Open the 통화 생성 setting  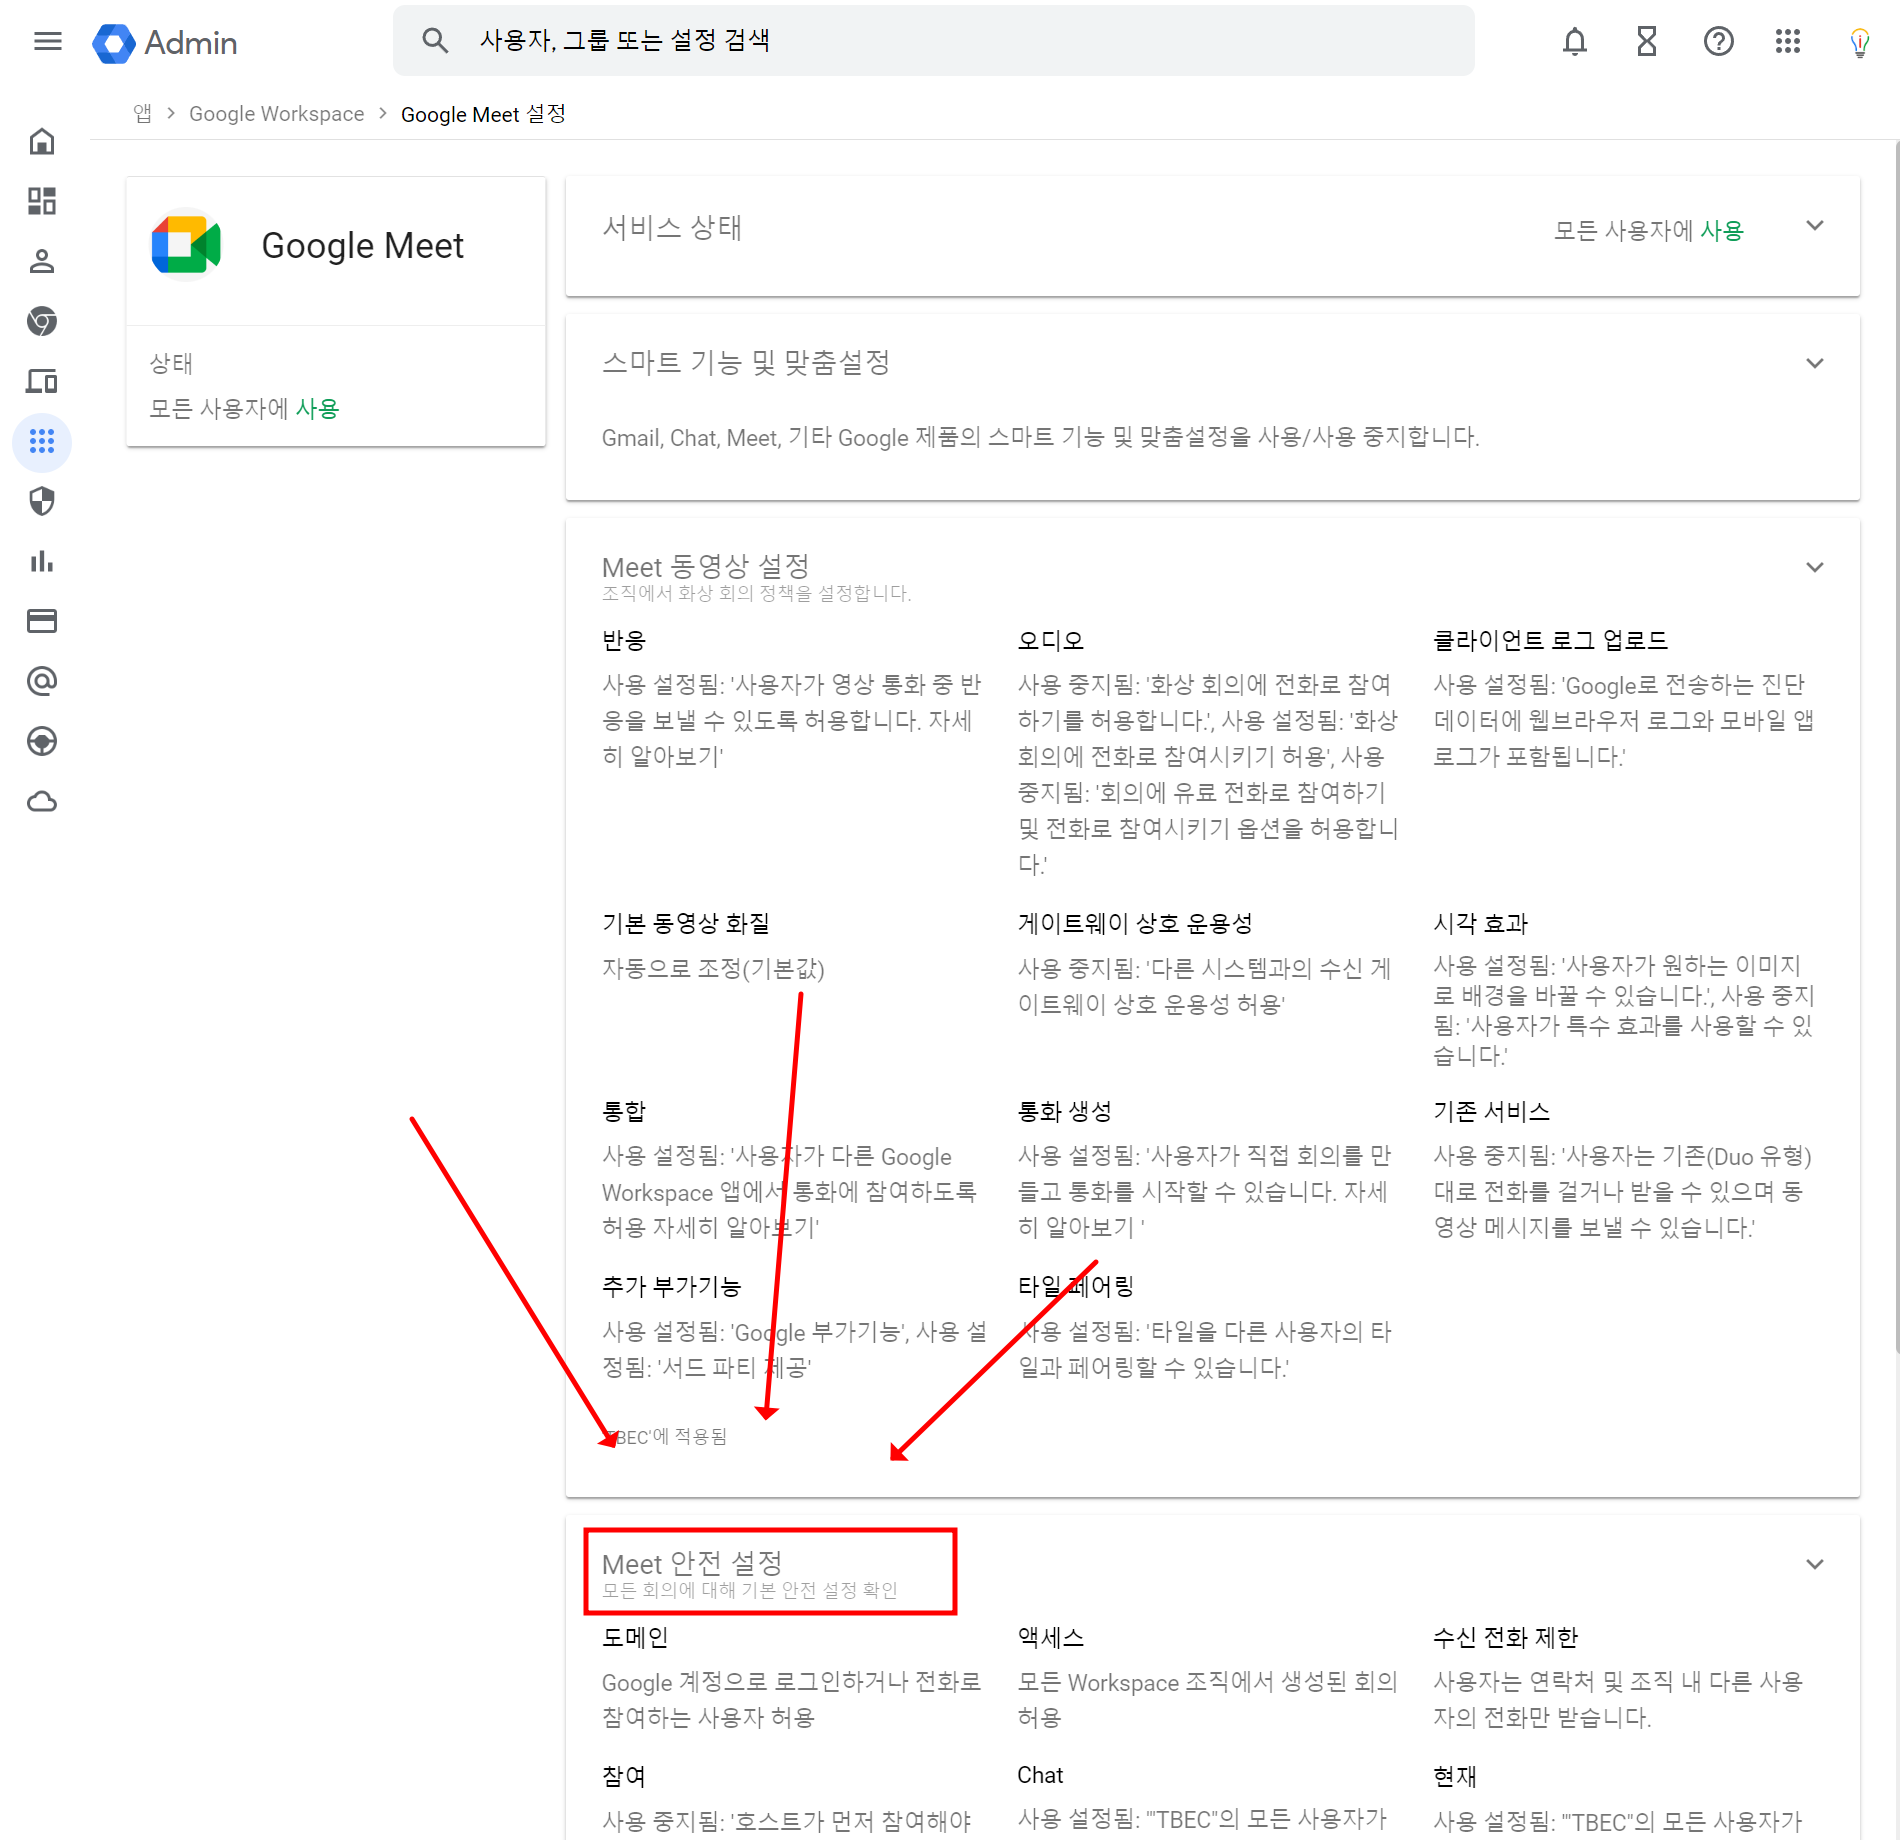(x=1064, y=1111)
